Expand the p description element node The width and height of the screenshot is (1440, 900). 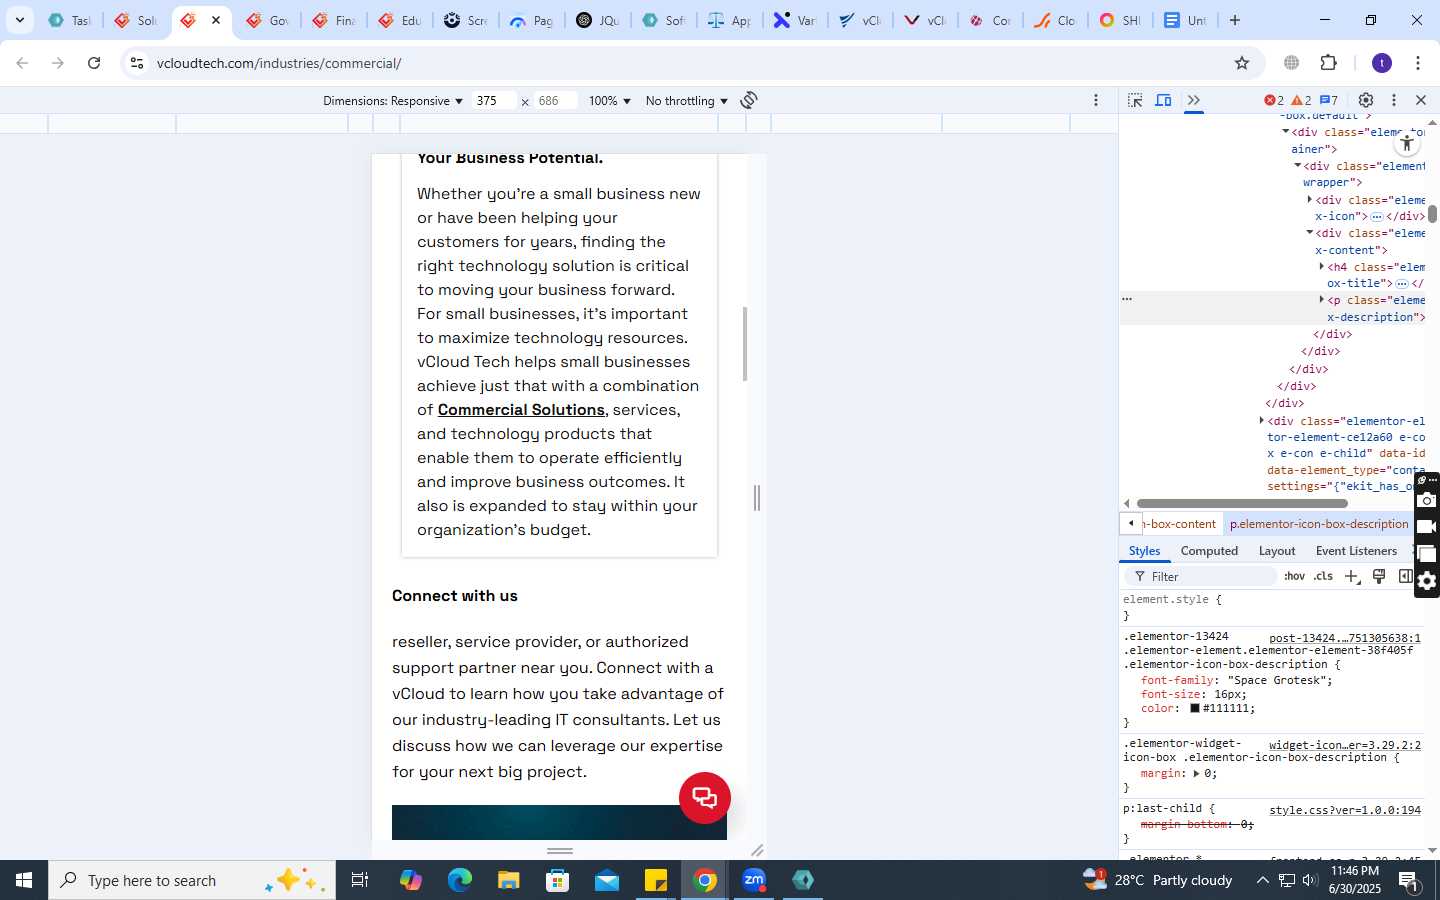pos(1322,300)
